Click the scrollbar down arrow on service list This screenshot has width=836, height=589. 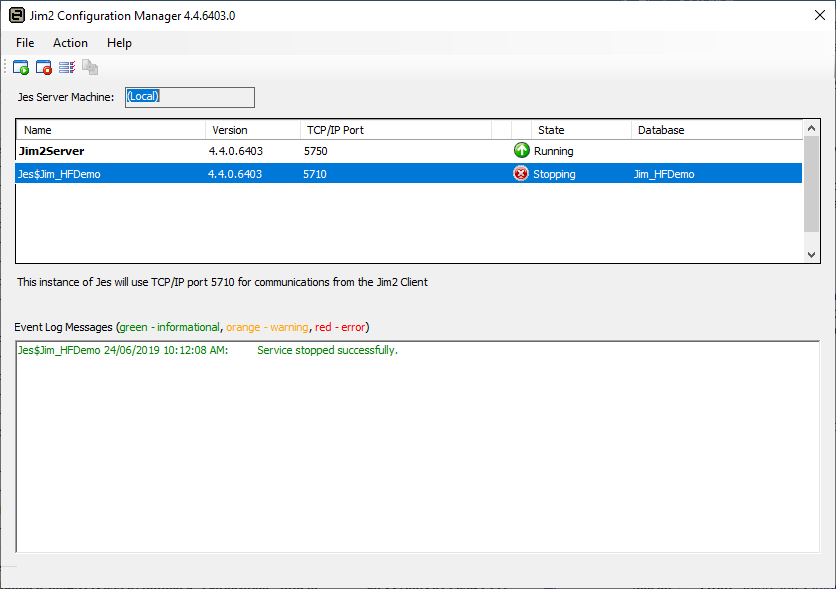tap(812, 253)
